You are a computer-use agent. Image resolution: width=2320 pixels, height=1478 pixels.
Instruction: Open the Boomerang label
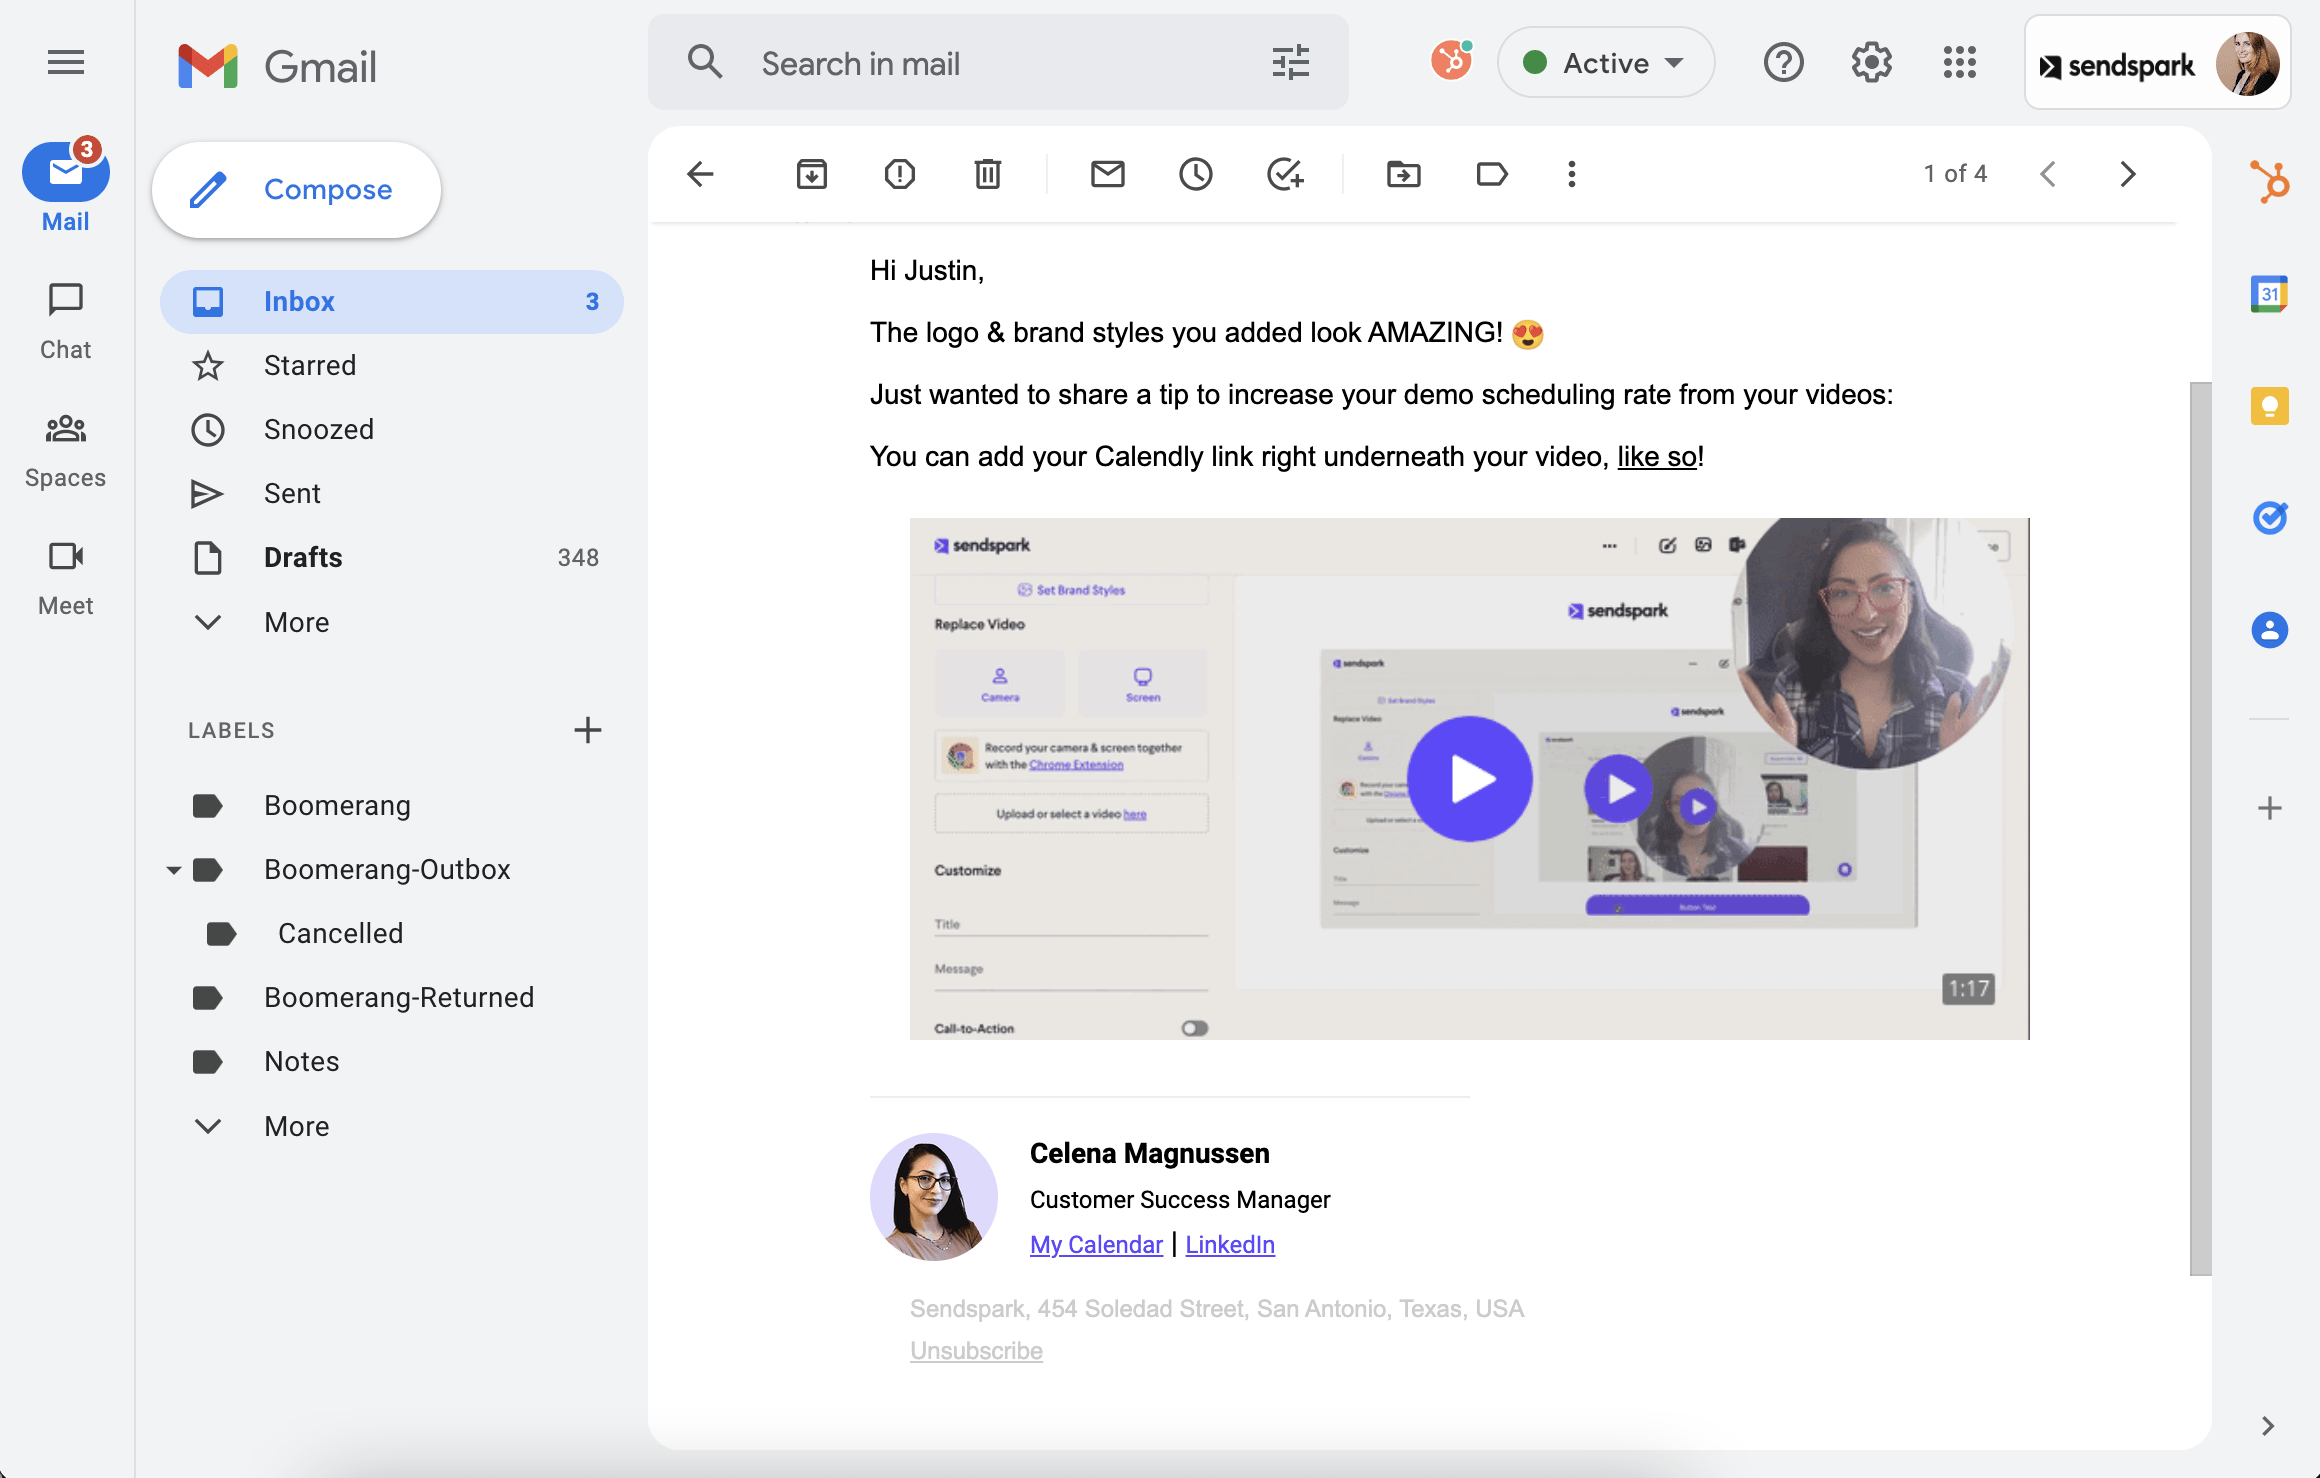(x=392, y=806)
